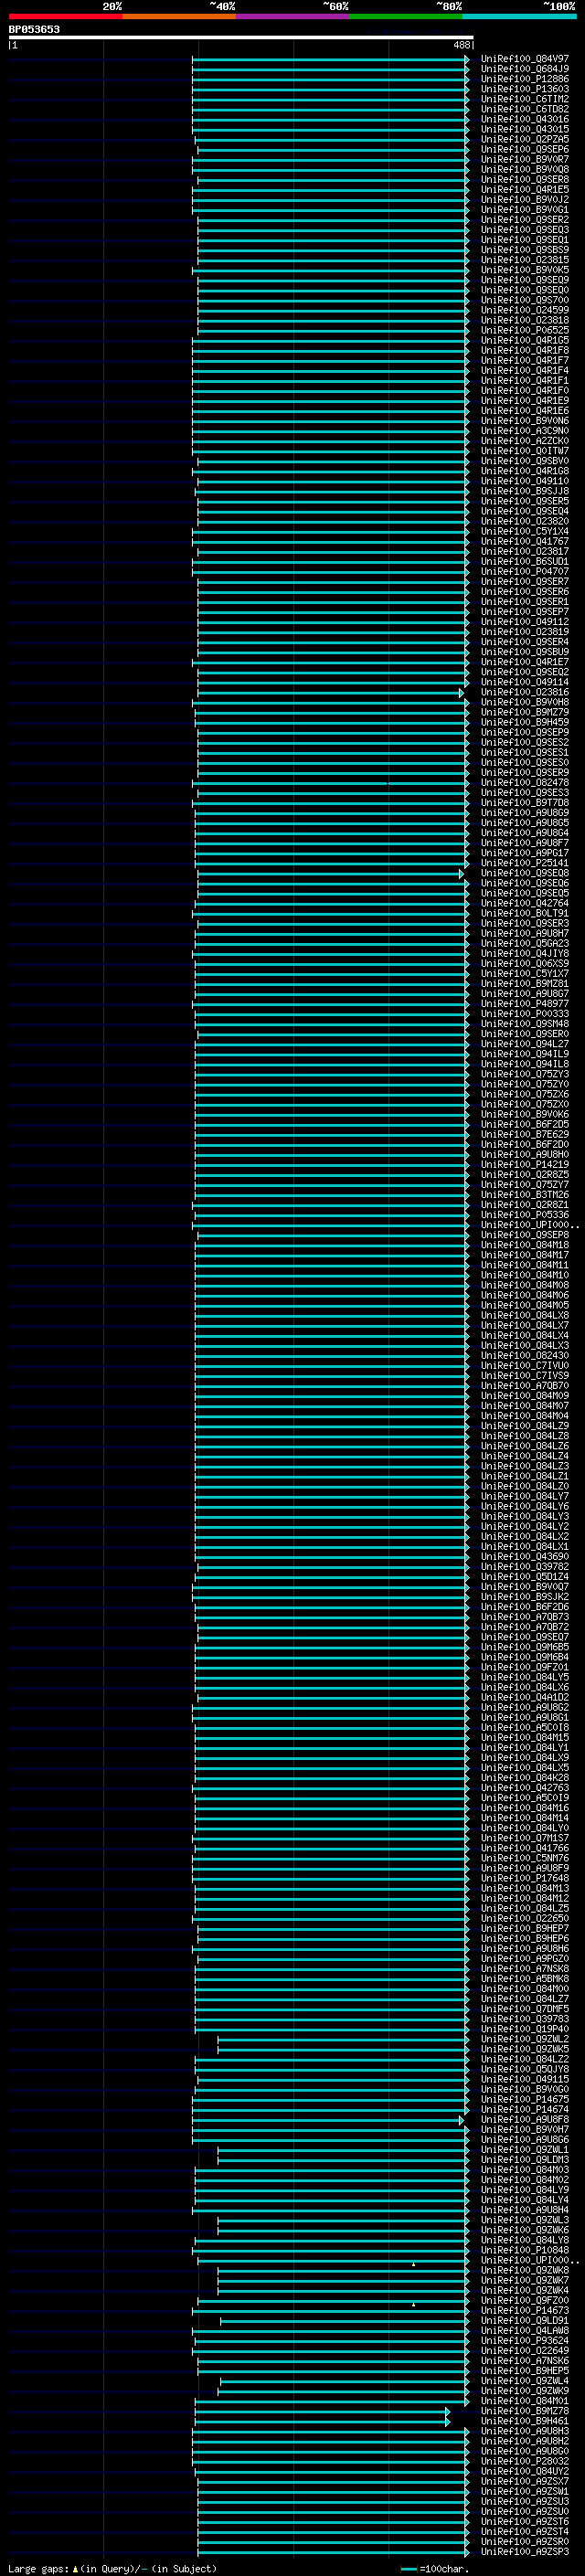
Task: Select hit UniRef100_C7IVU0
Action: [x=525, y=1365]
